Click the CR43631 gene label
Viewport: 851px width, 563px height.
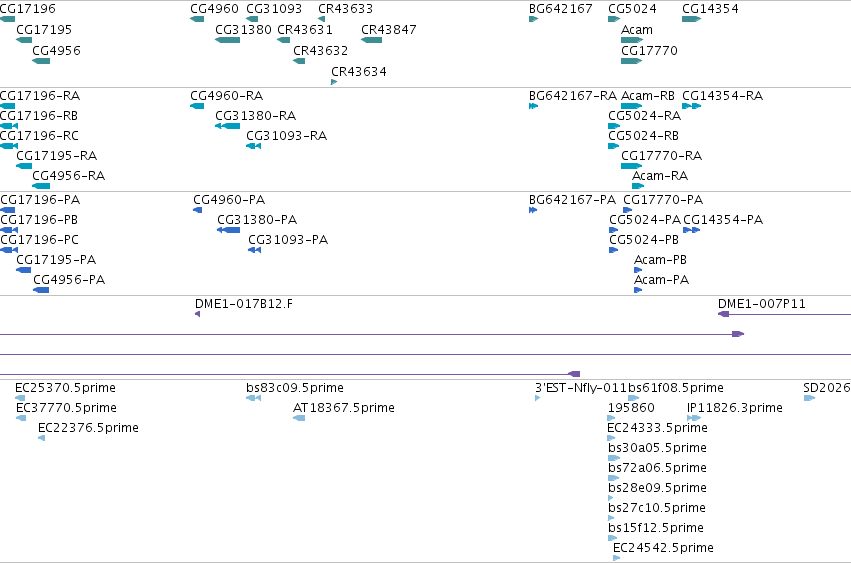[305, 29]
